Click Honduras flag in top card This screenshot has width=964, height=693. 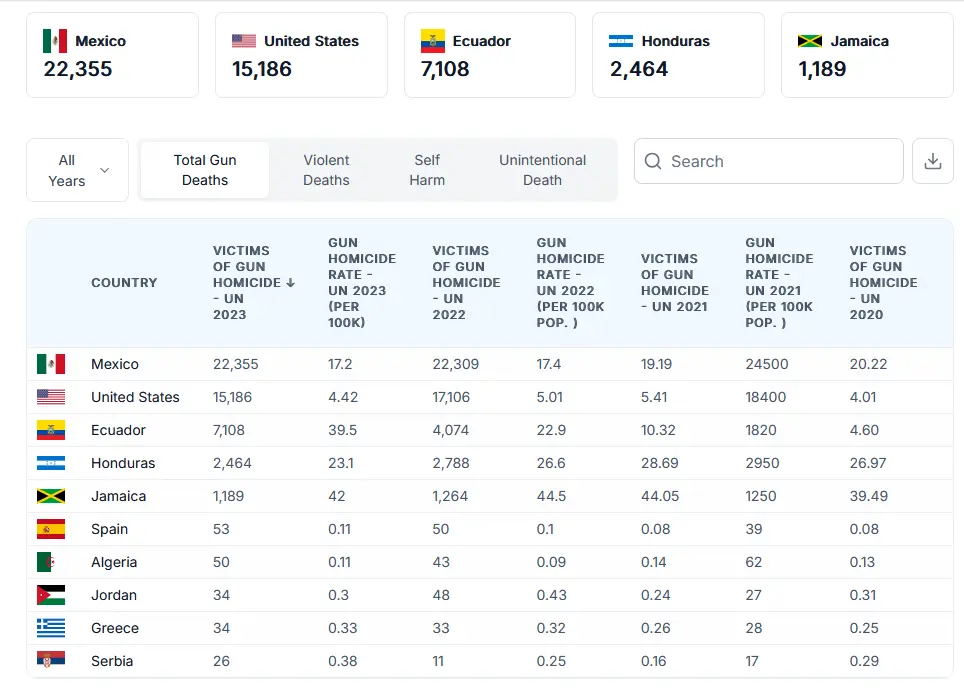click(621, 41)
